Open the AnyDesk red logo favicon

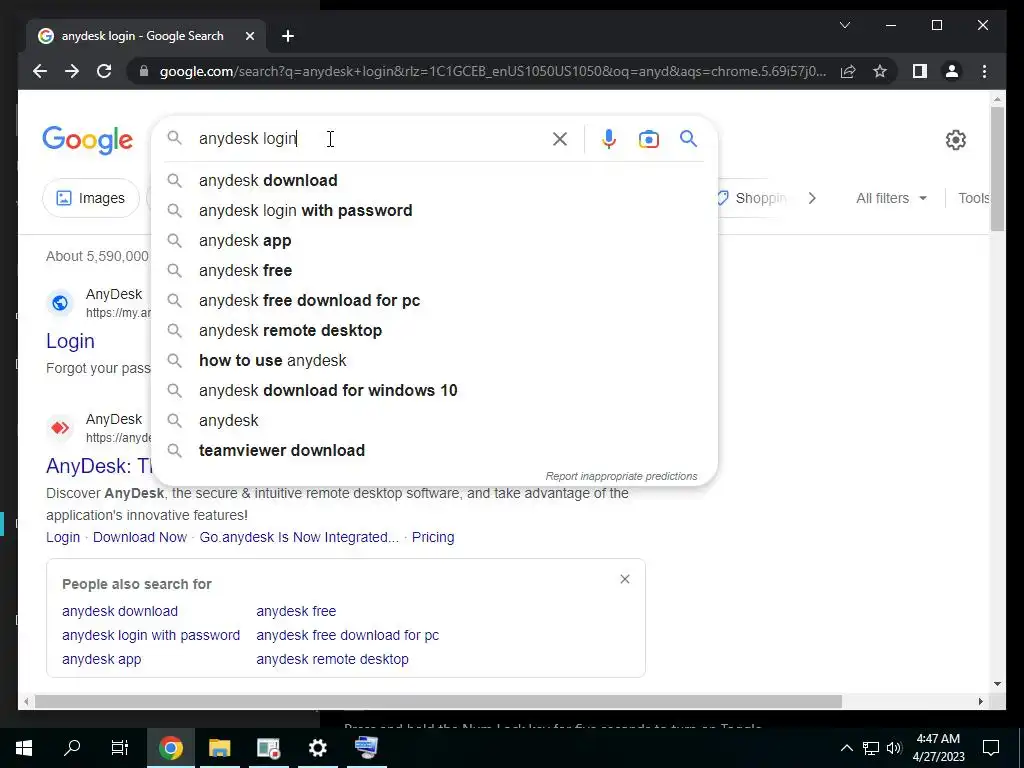[x=59, y=428]
